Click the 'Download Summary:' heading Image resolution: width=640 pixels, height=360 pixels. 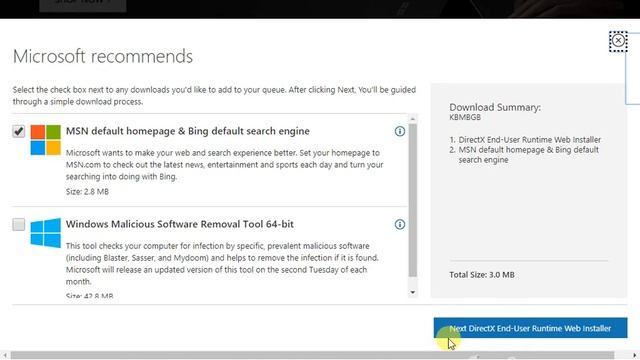pyautogui.click(x=495, y=107)
